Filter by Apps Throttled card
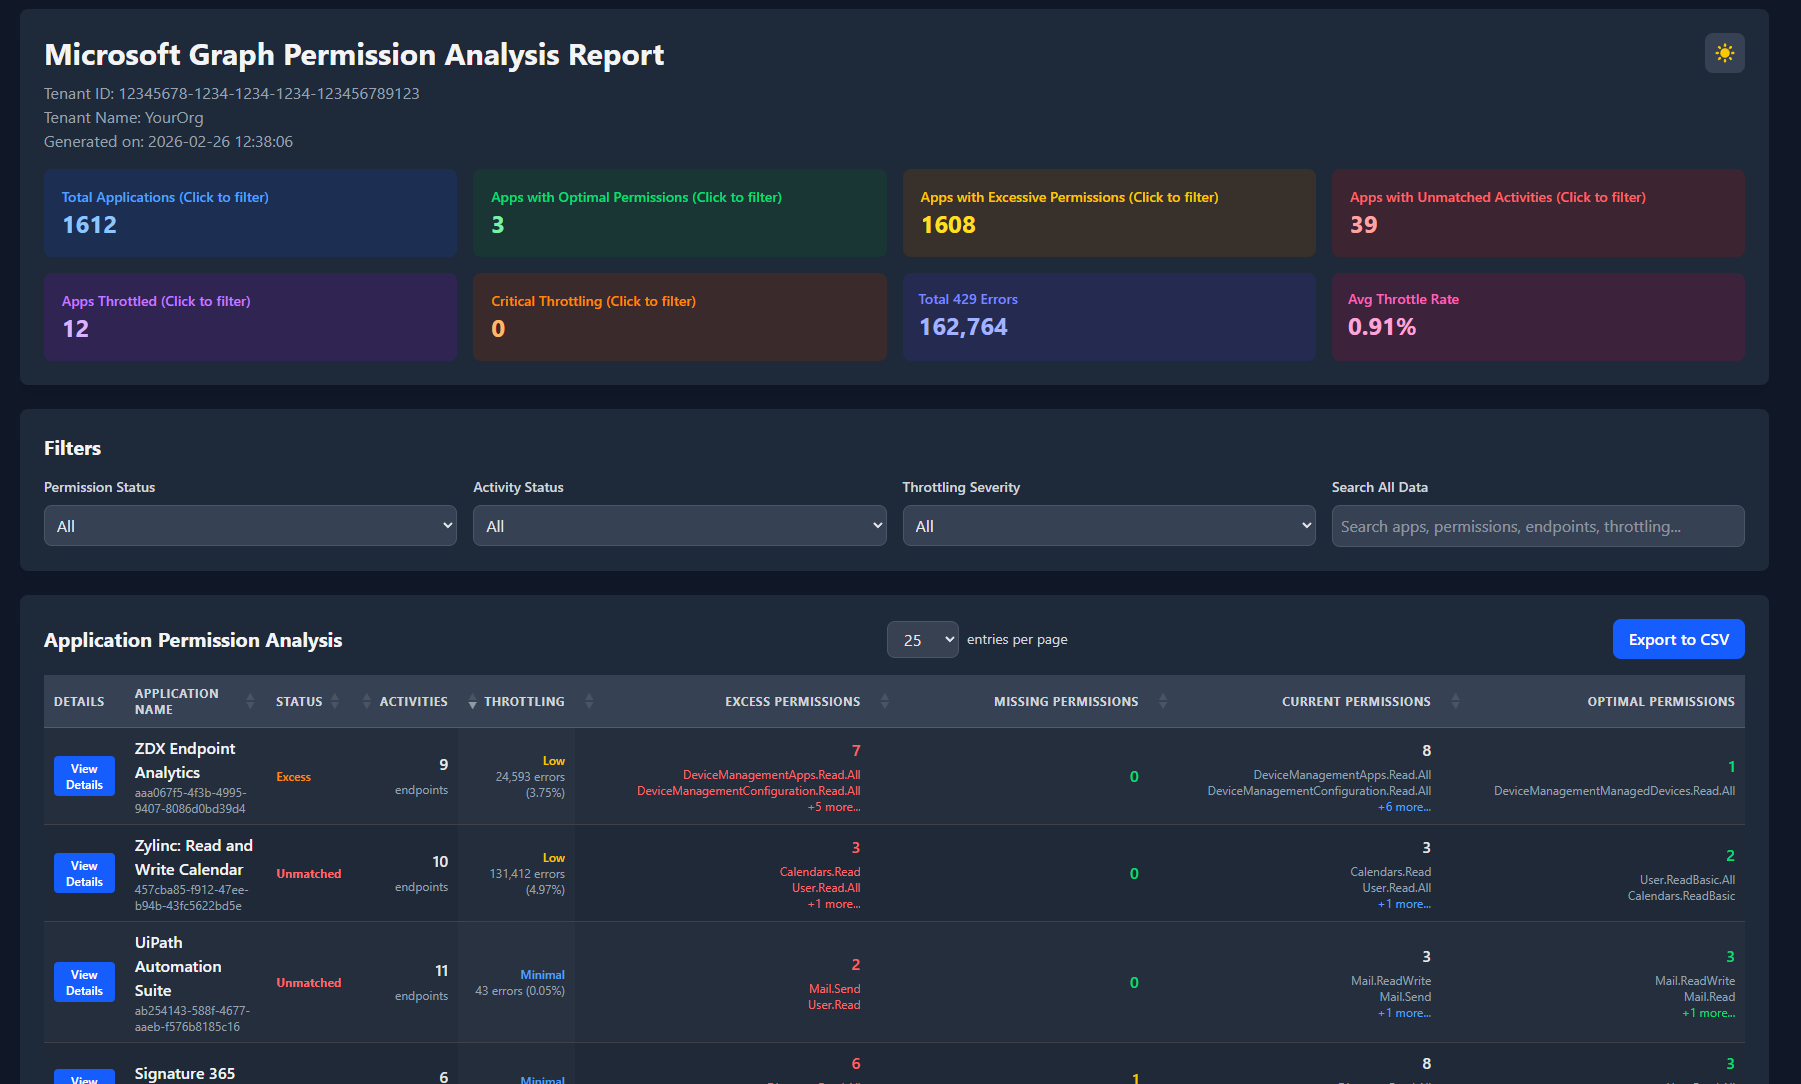 point(250,317)
